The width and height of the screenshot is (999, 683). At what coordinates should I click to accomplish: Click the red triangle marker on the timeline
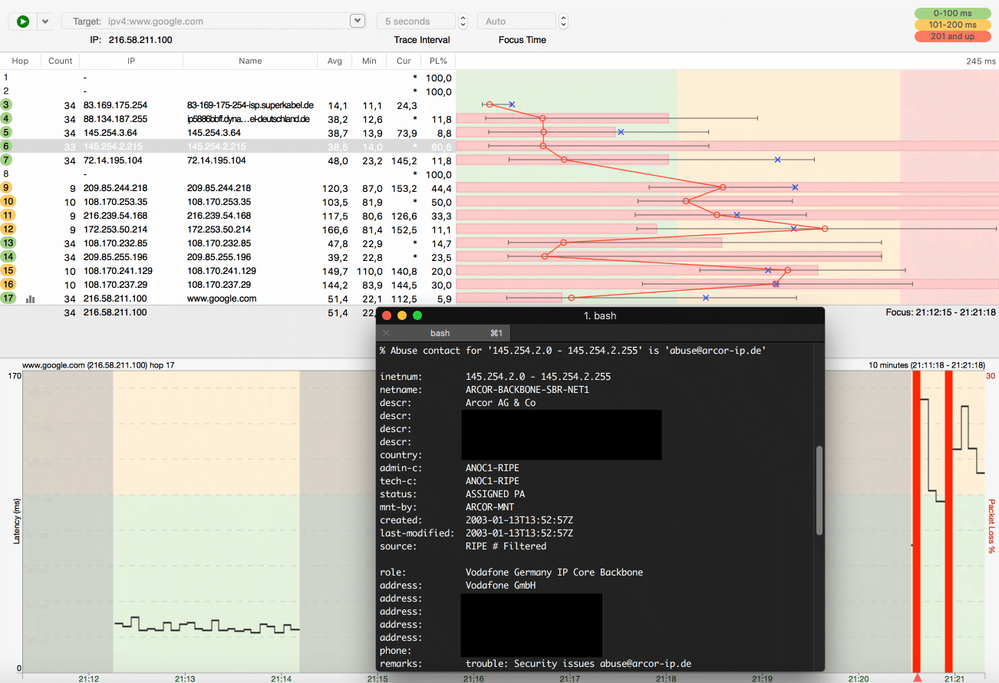coord(917,677)
